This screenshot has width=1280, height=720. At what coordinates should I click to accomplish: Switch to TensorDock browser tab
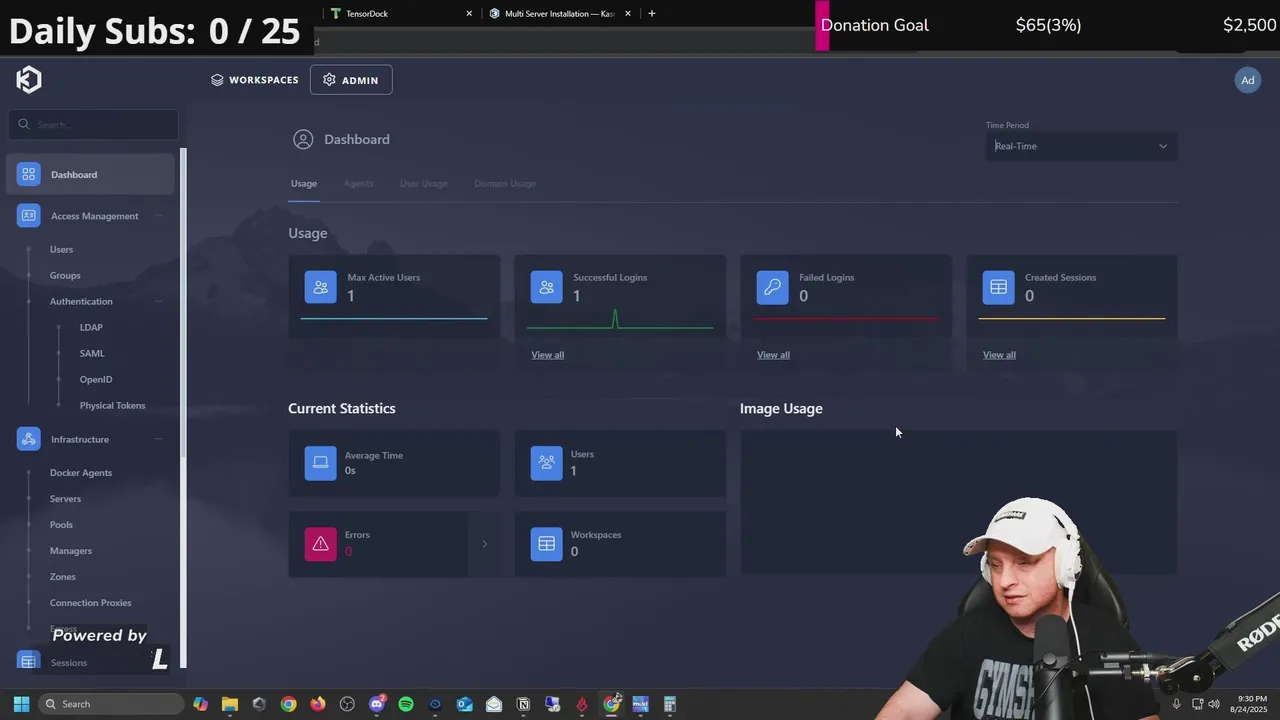398,14
